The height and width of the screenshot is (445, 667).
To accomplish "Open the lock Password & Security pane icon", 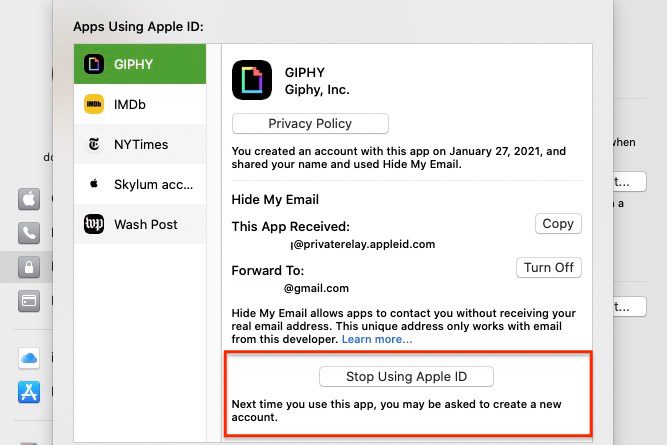I will point(29,267).
